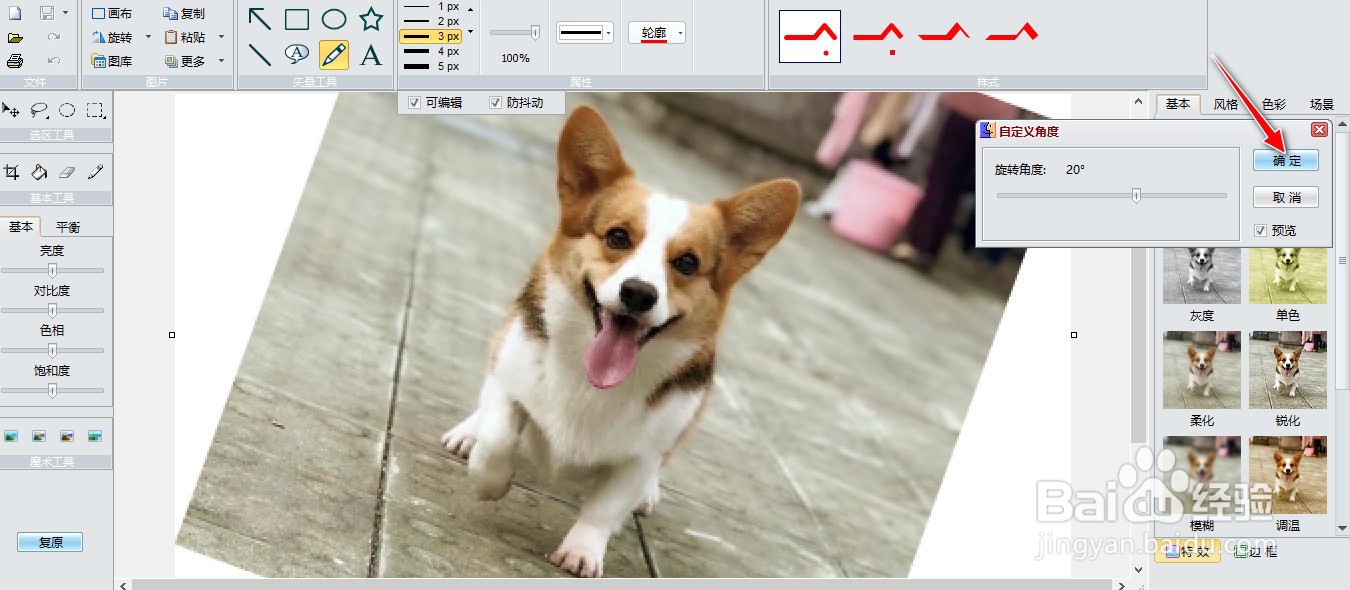
Task: Select the crop tool
Action: (12, 172)
